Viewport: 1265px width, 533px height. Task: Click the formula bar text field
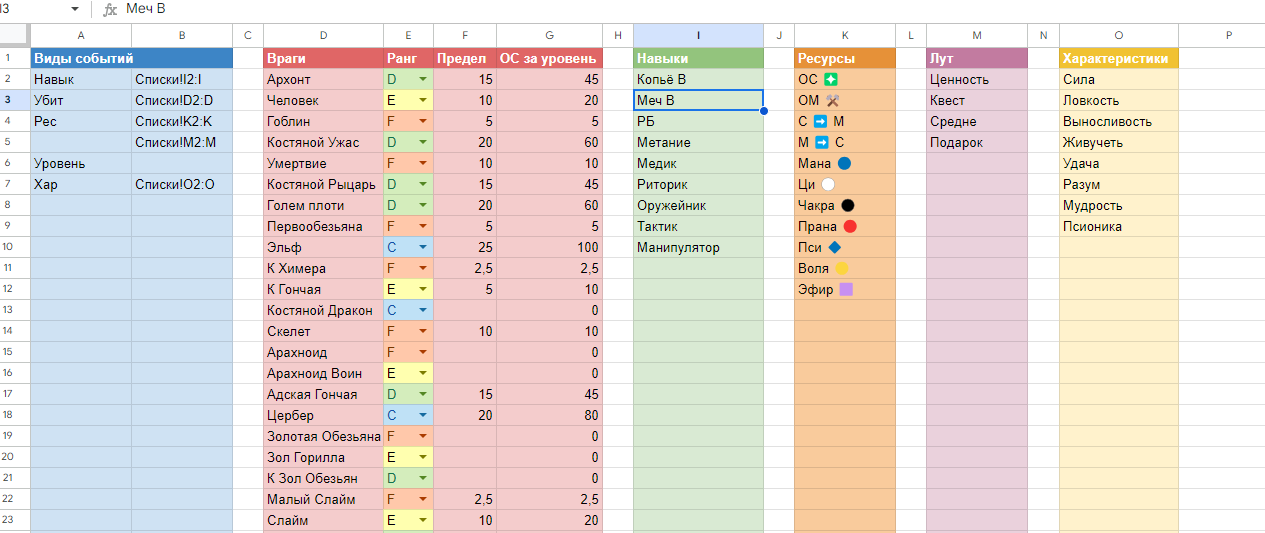pyautogui.click(x=600, y=9)
